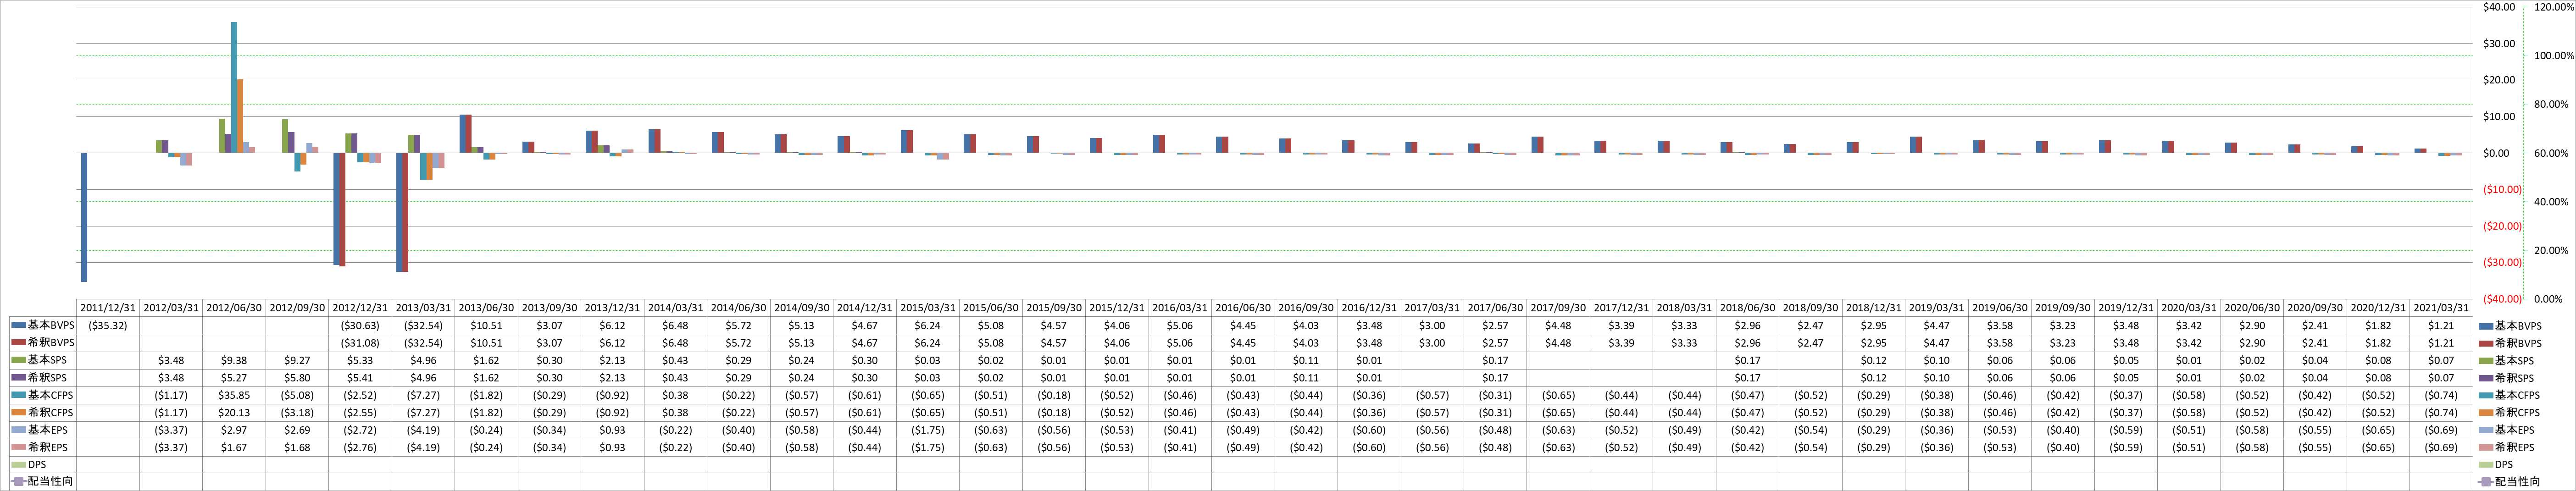Viewport: 2576px width, 491px height.
Task: Click the red 希釈BVPS swatch in the left legend
Action: (18, 343)
